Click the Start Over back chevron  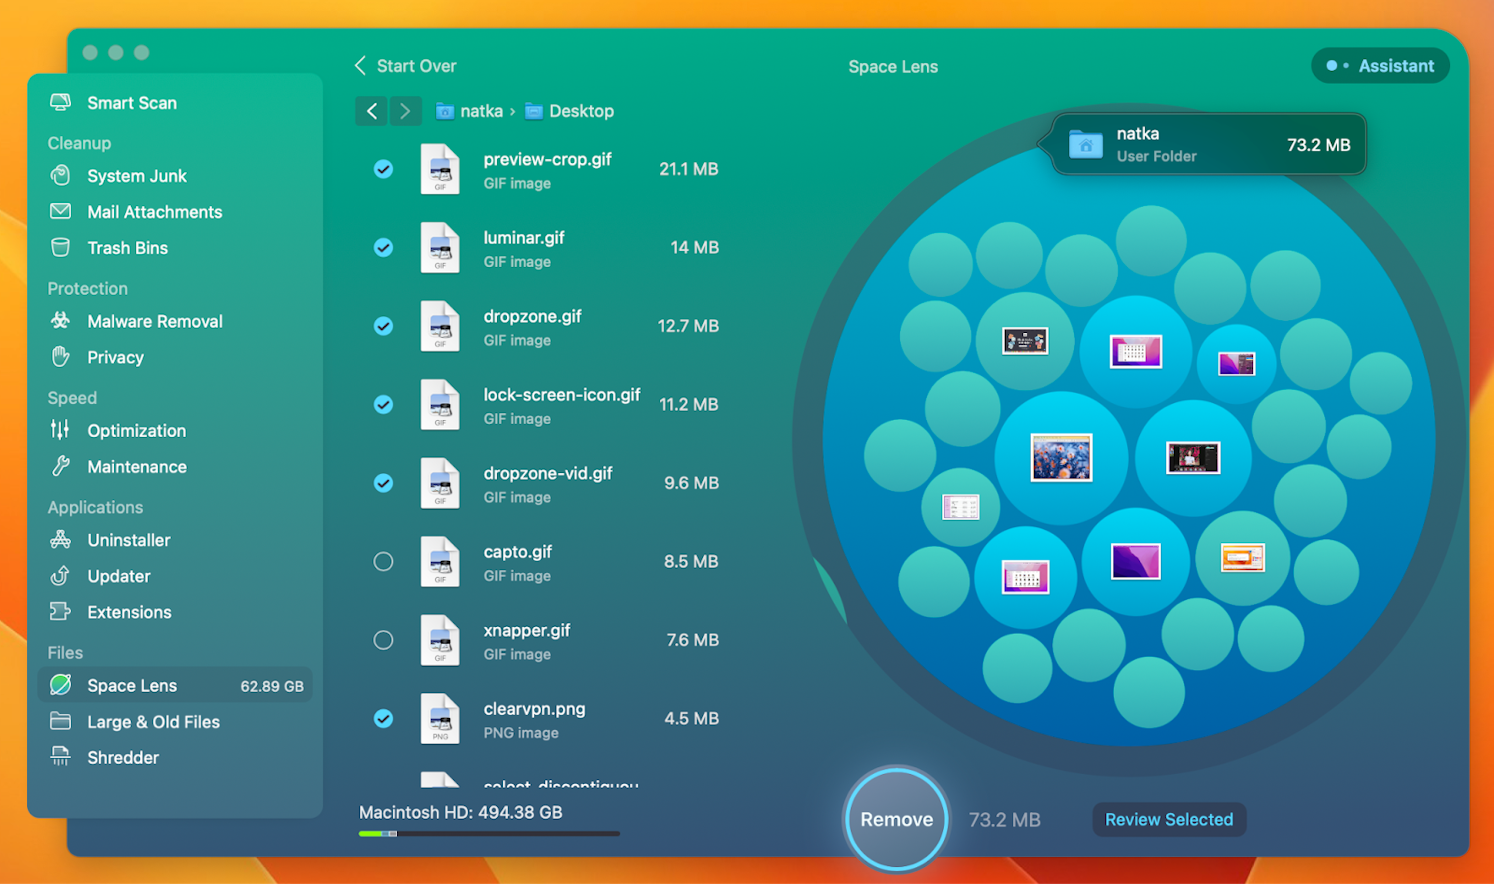(360, 66)
